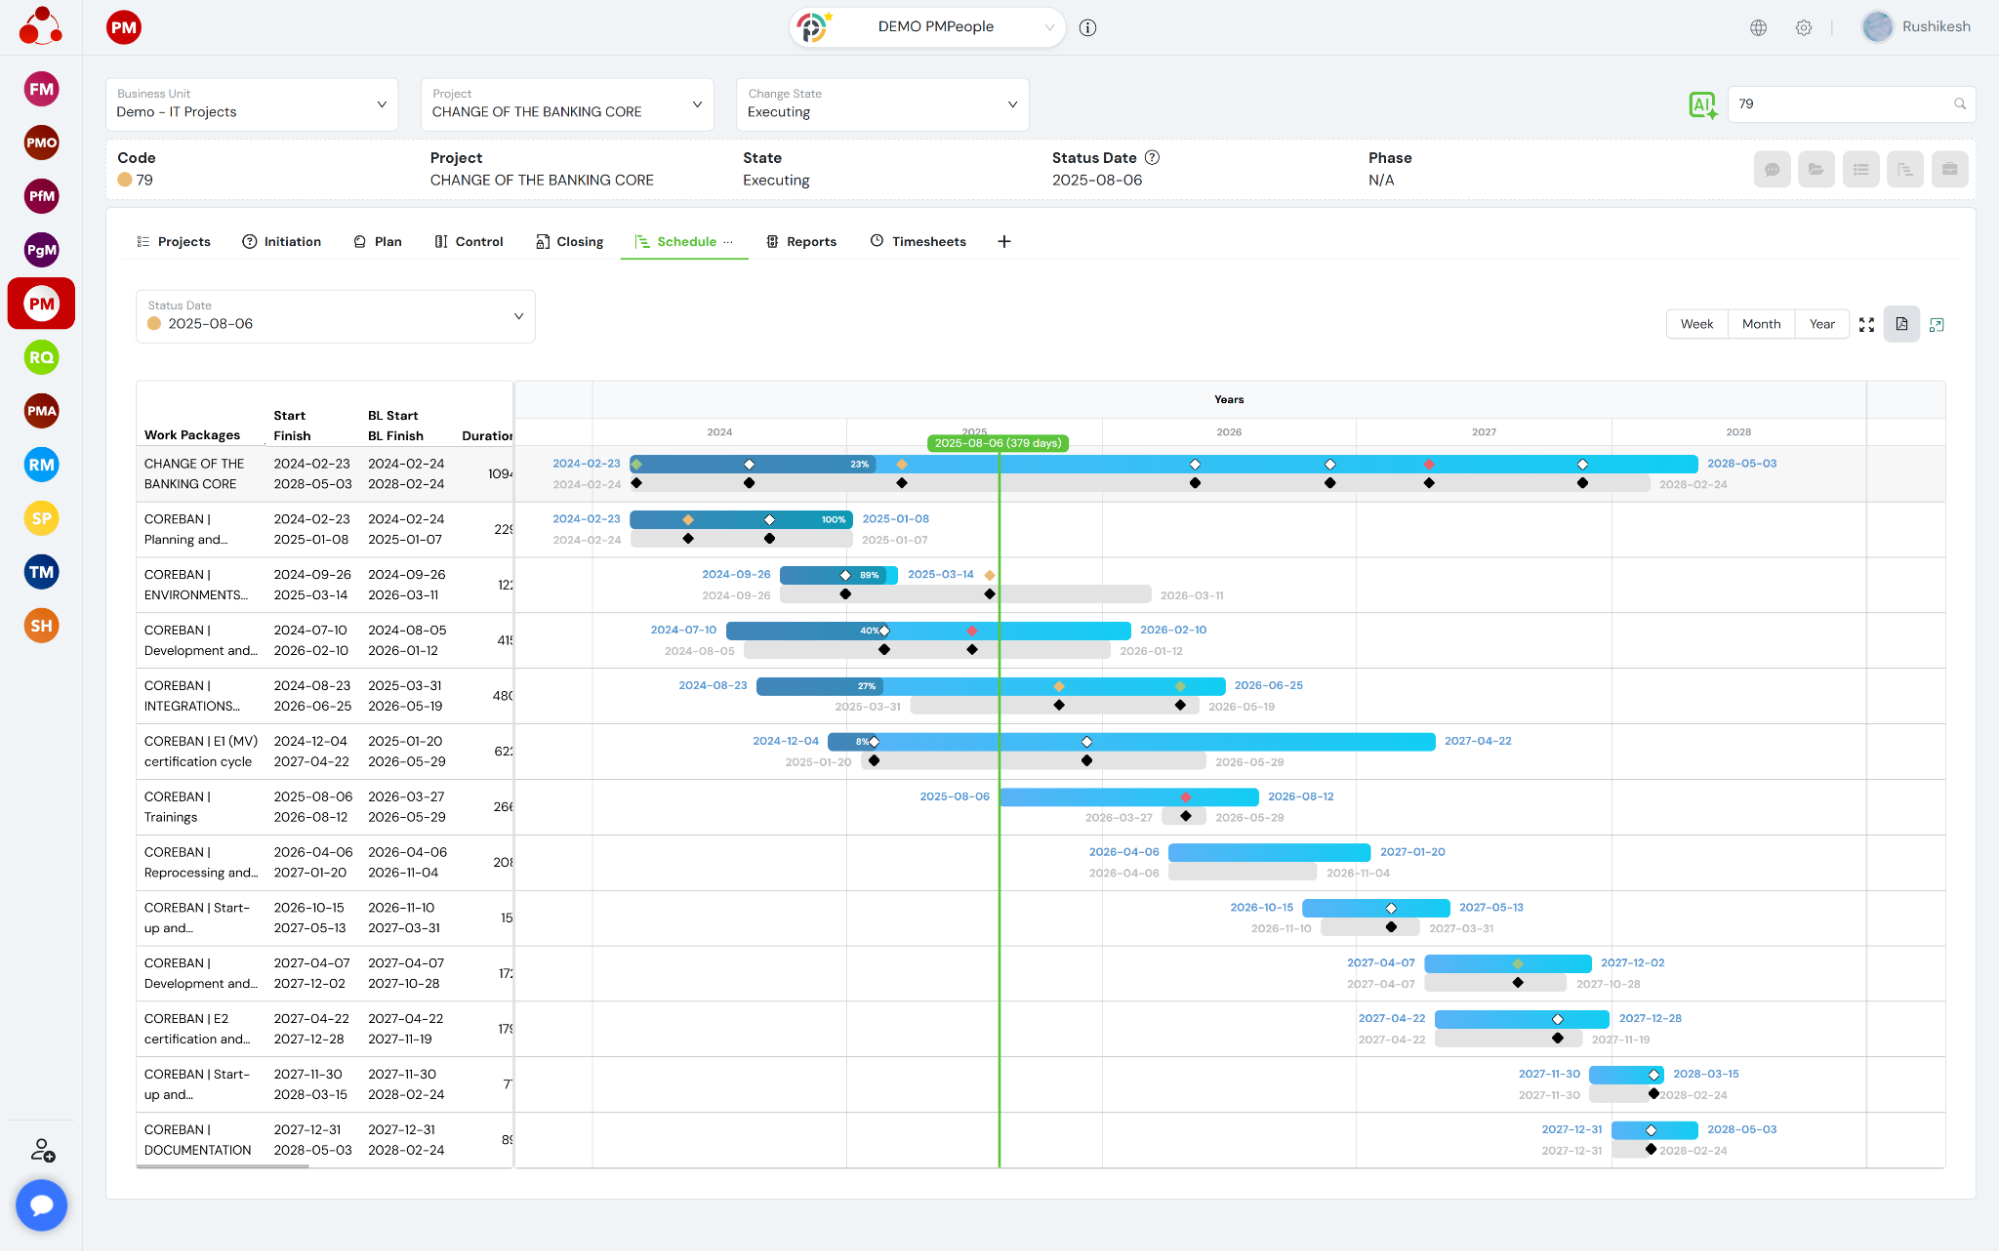Open the PMO module in sidebar

point(41,142)
